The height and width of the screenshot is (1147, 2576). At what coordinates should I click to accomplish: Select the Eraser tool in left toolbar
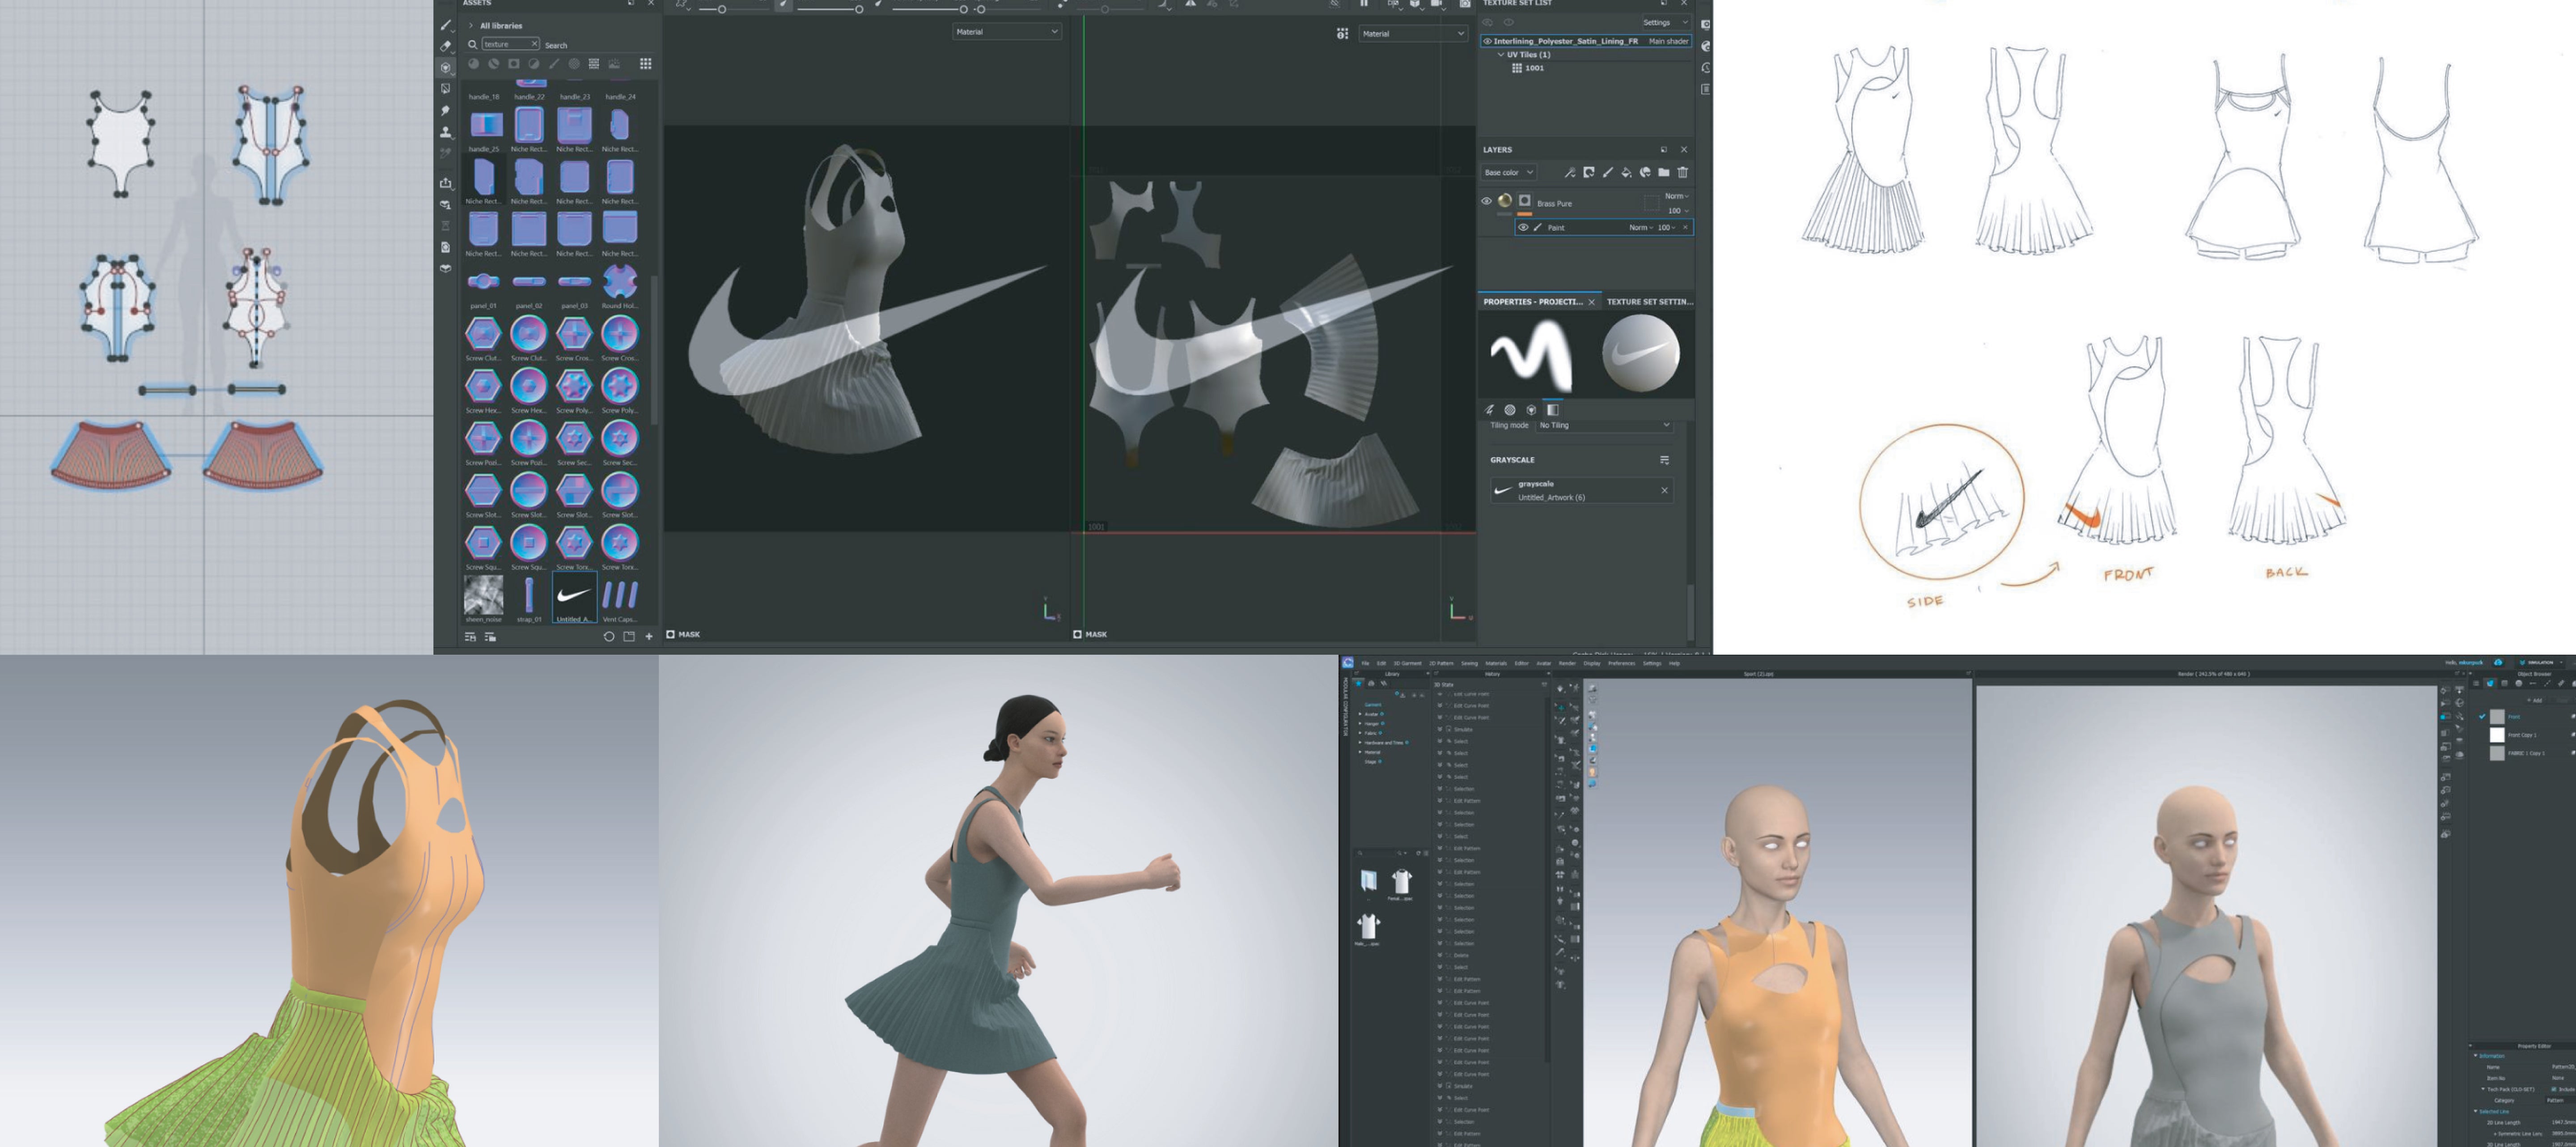pyautogui.click(x=445, y=46)
